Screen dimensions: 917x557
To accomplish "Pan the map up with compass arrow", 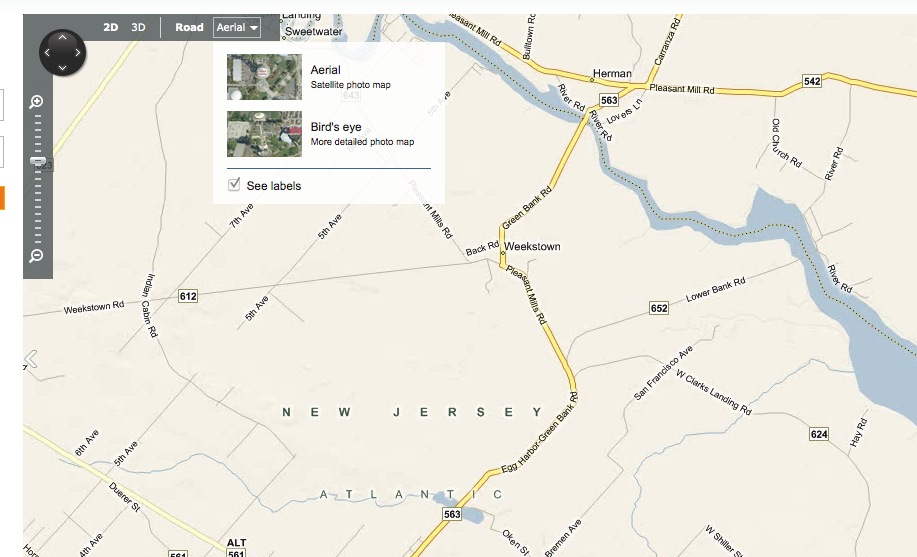I will pos(62,37).
